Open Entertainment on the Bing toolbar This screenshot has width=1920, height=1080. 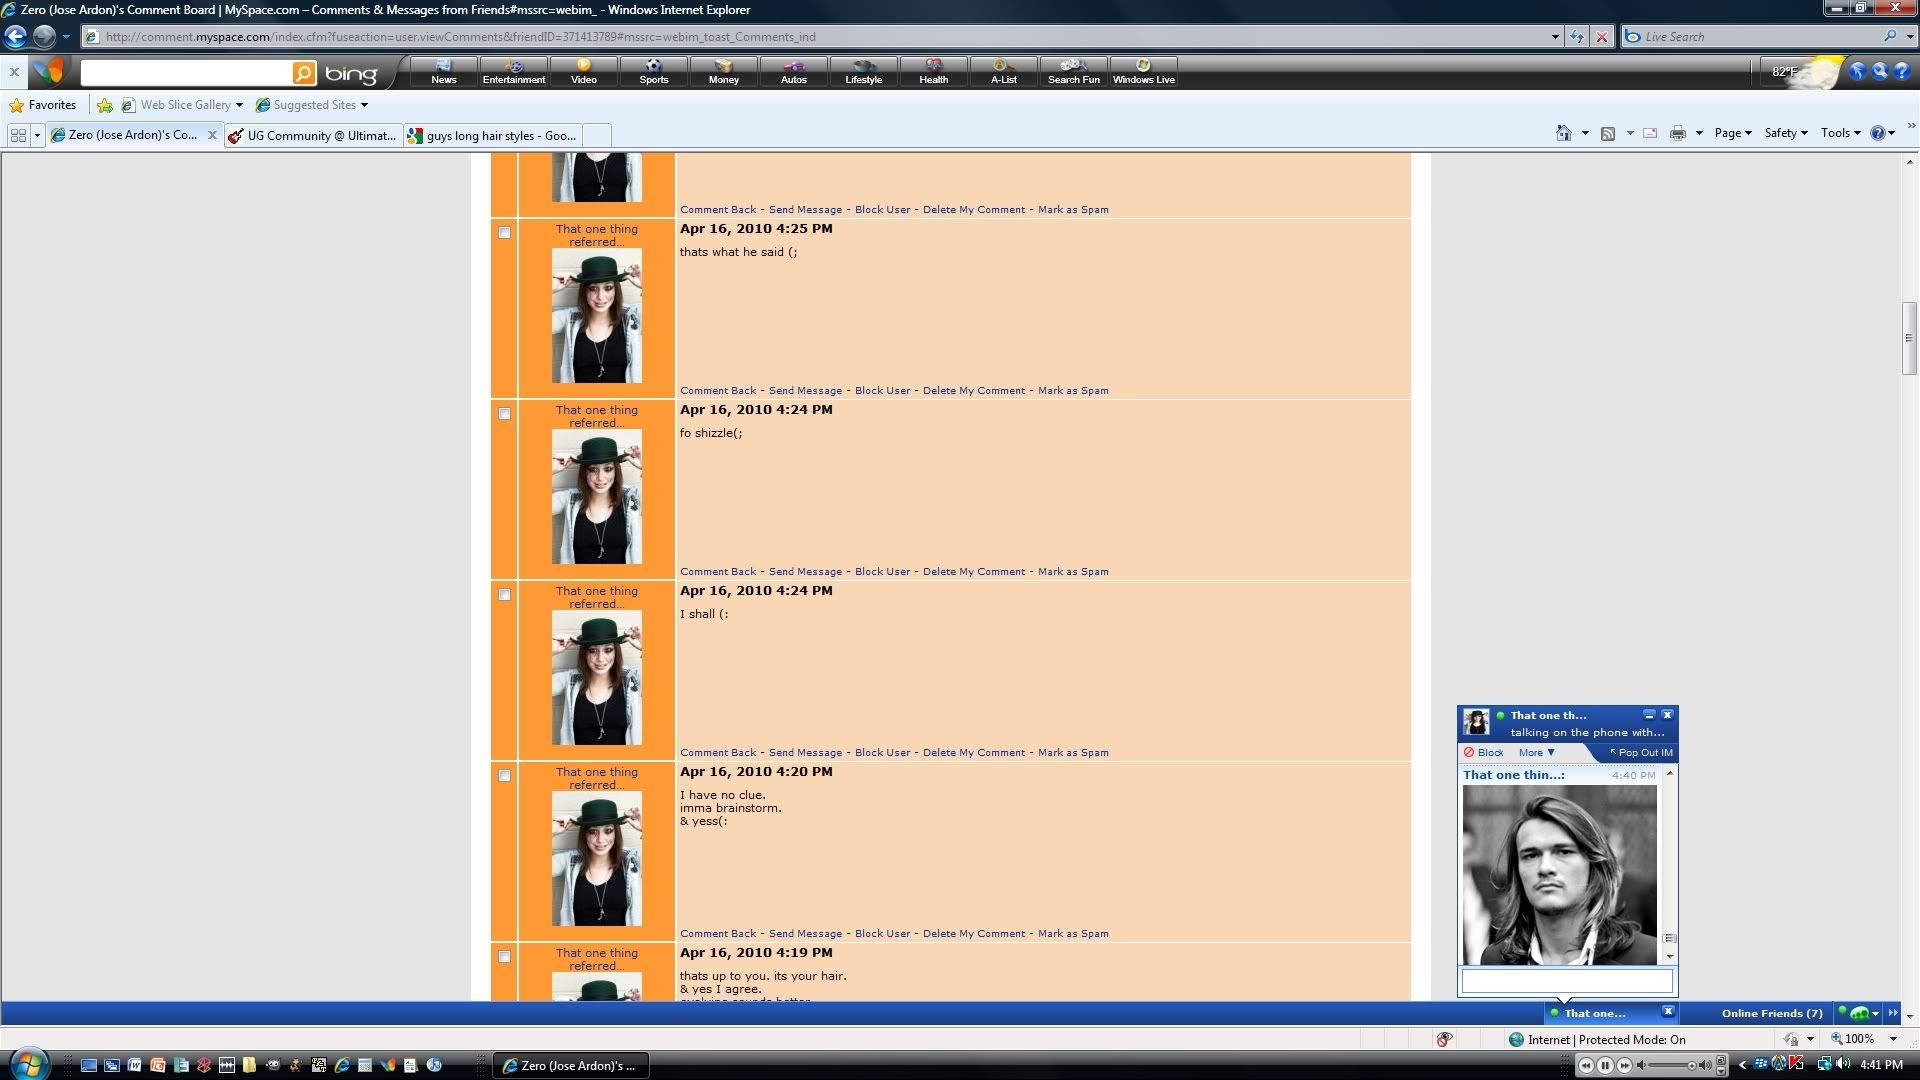pos(514,72)
